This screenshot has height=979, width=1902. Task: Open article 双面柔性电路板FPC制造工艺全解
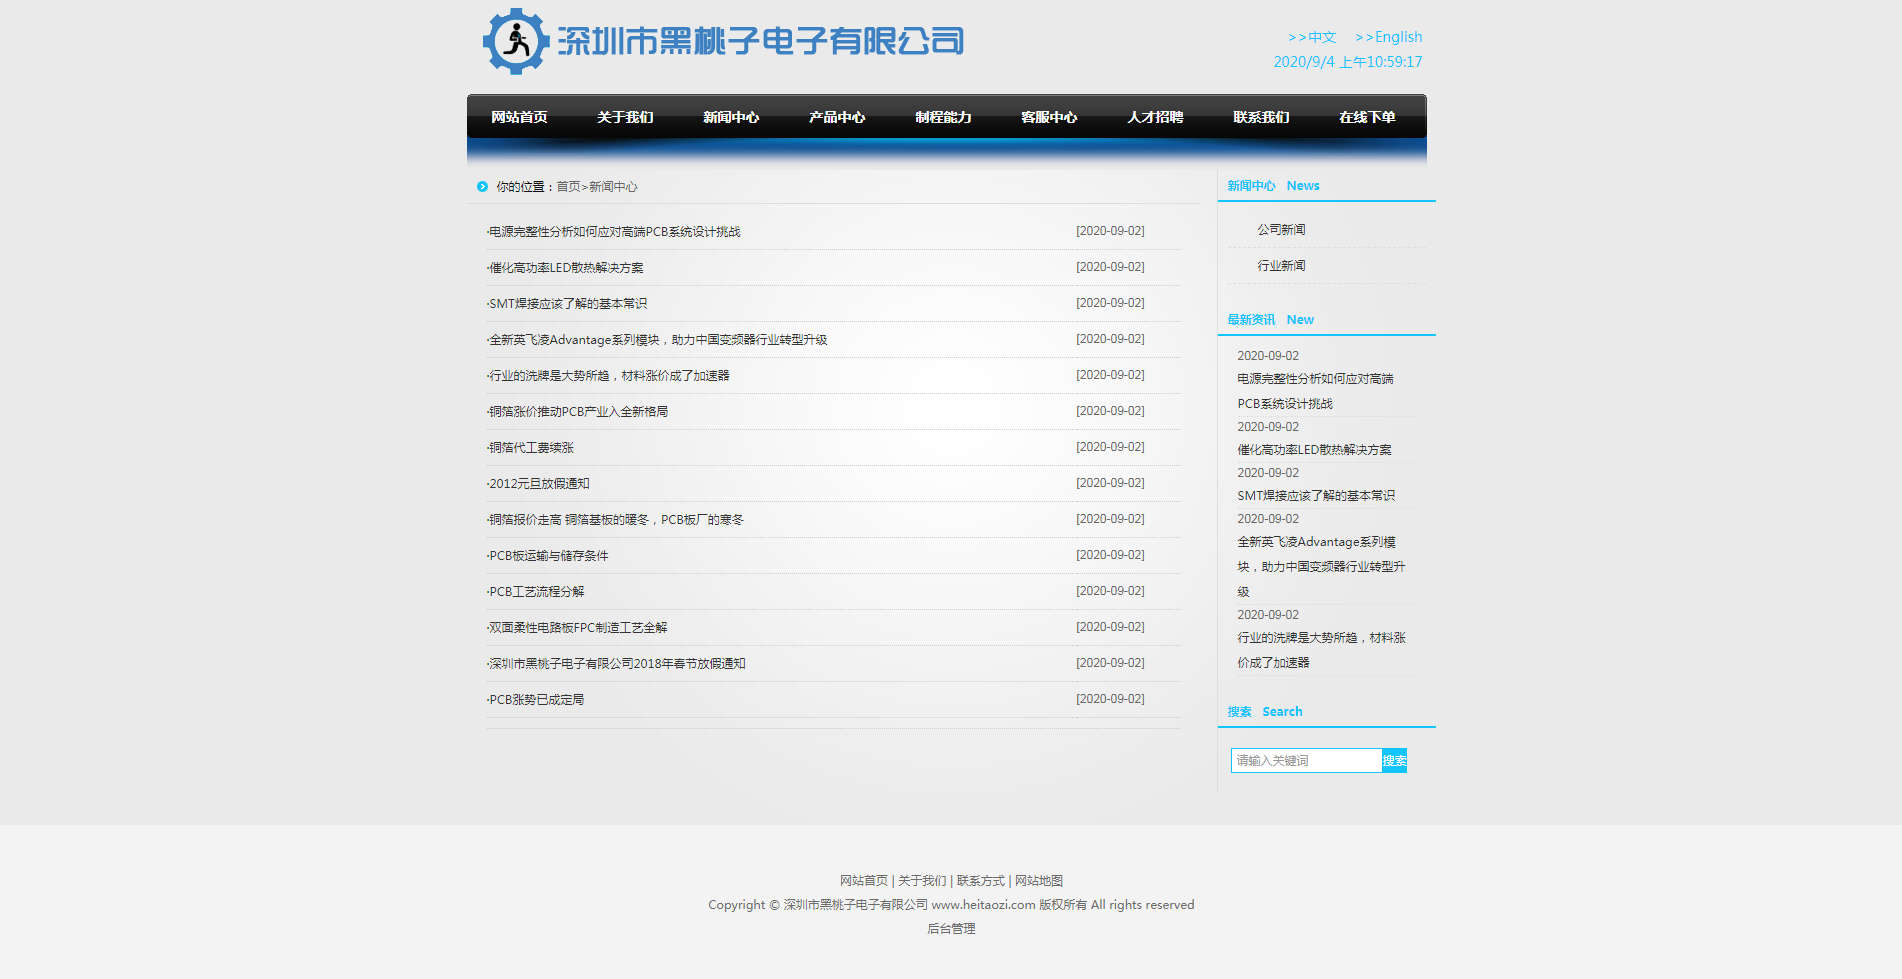578,628
